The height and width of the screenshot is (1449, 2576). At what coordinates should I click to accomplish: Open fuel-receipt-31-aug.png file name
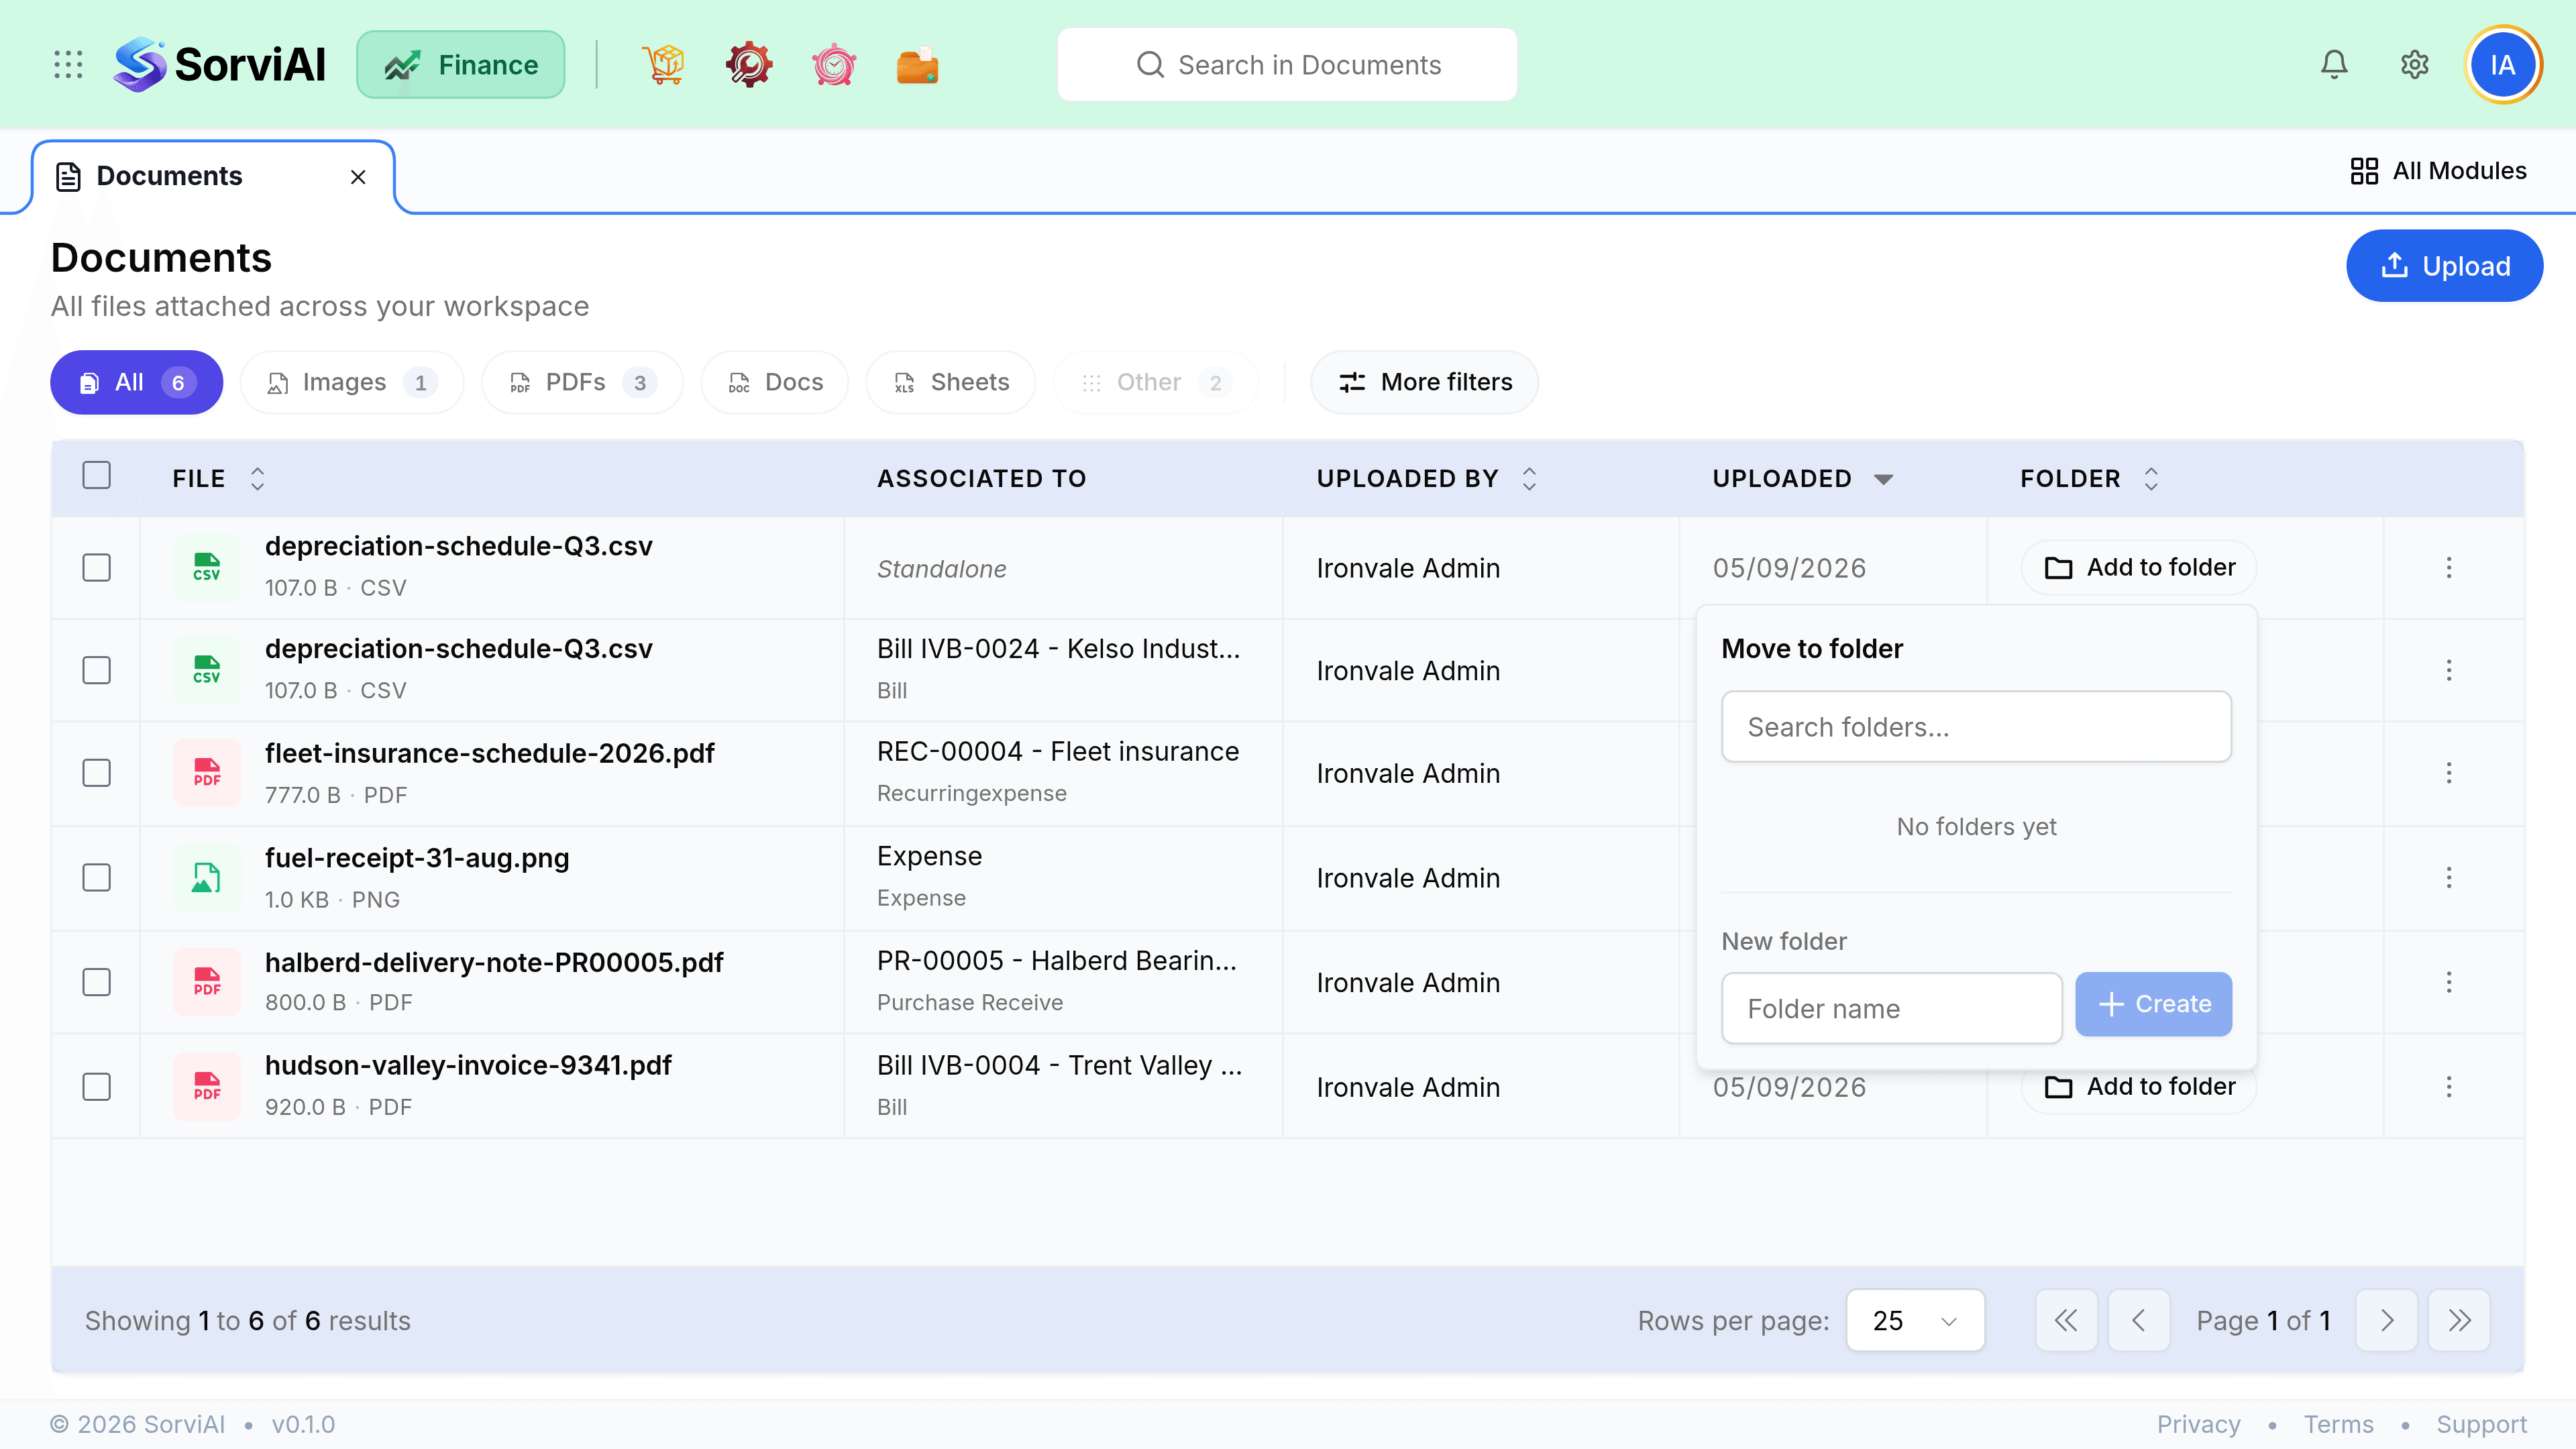click(x=417, y=858)
